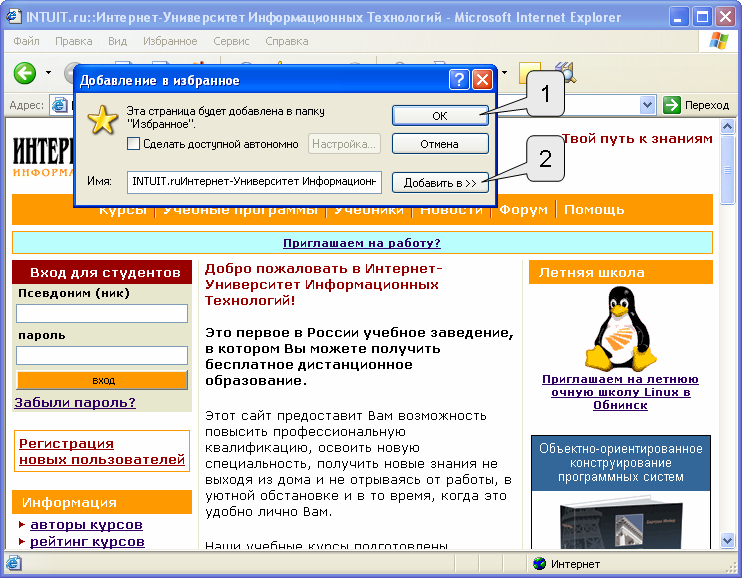Click the globe Internet zone icon
The height and width of the screenshot is (578, 742).
pos(539,564)
